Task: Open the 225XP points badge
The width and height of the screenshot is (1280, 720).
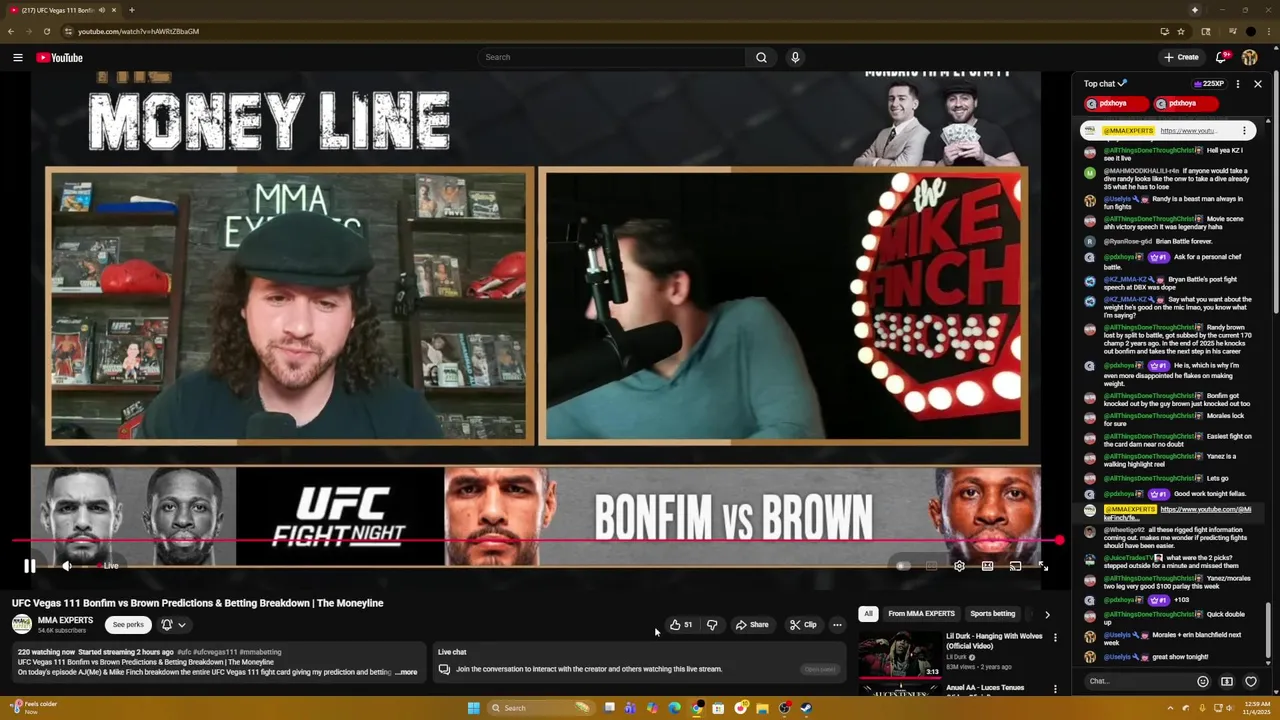Action: tap(1208, 84)
